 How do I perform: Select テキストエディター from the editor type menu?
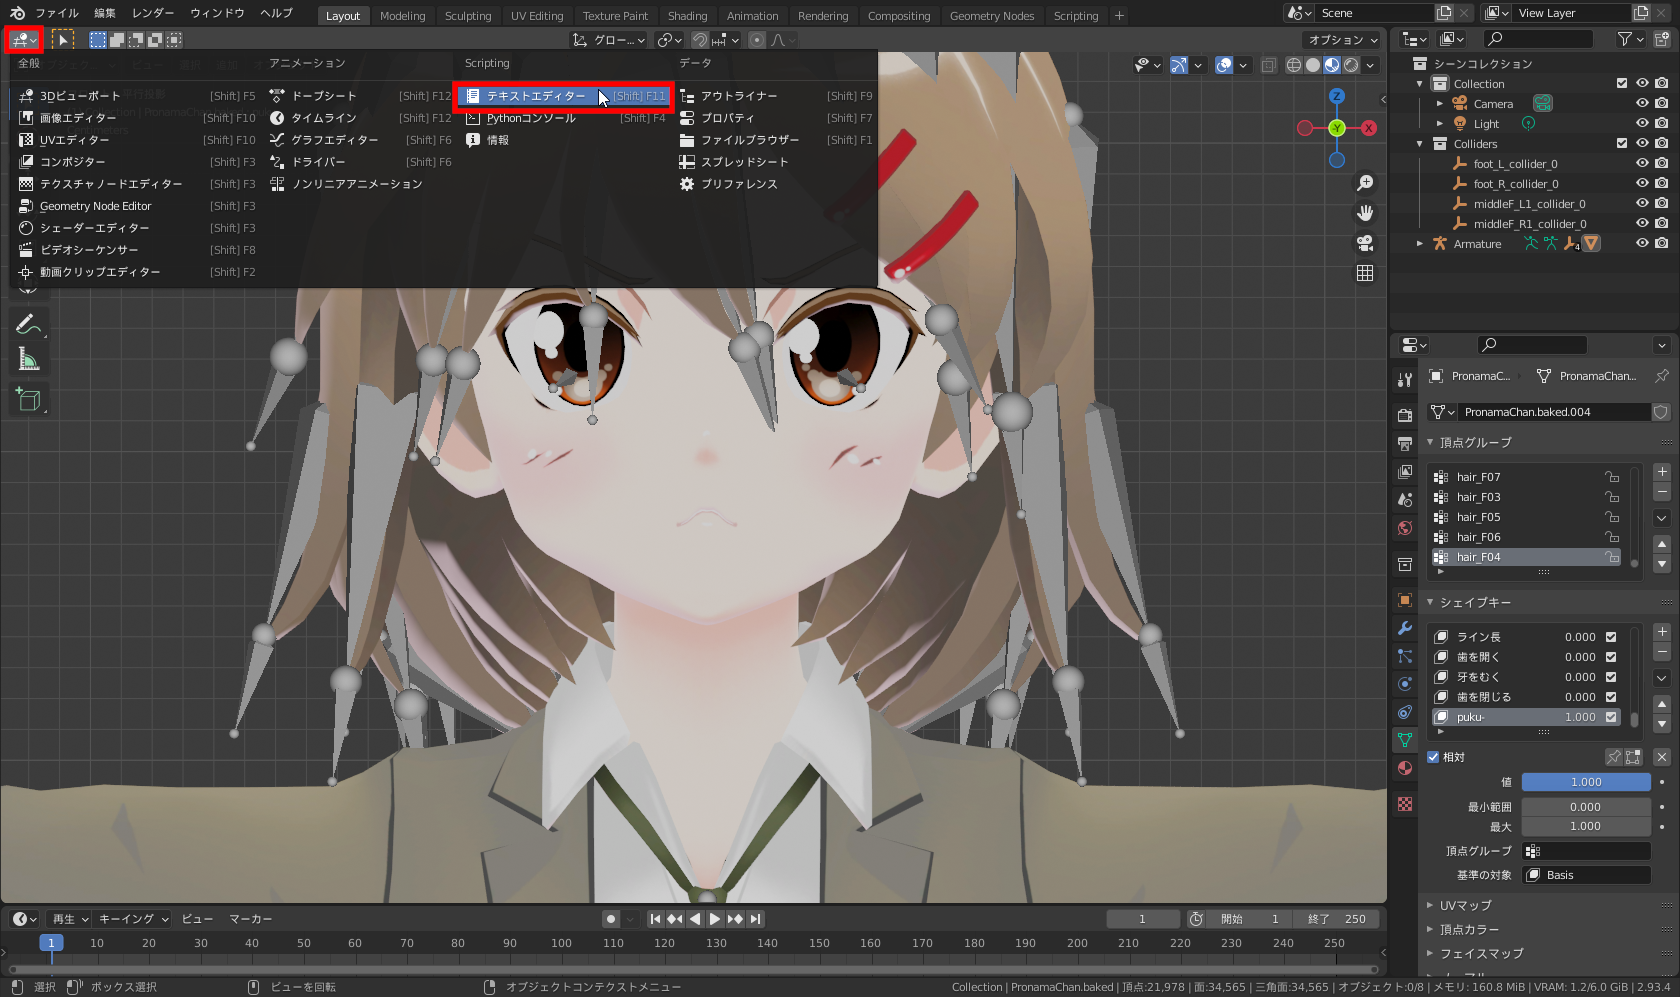pos(535,95)
